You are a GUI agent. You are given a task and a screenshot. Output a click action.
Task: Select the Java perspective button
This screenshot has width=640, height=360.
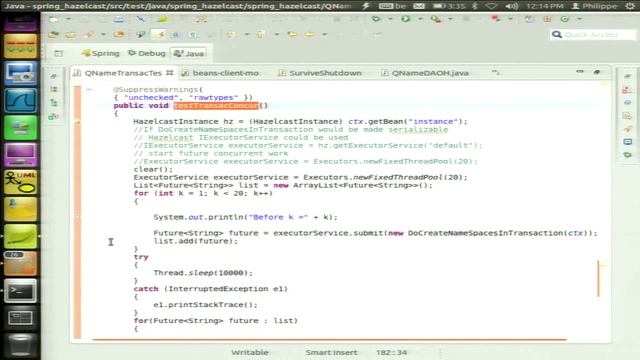click(x=189, y=53)
